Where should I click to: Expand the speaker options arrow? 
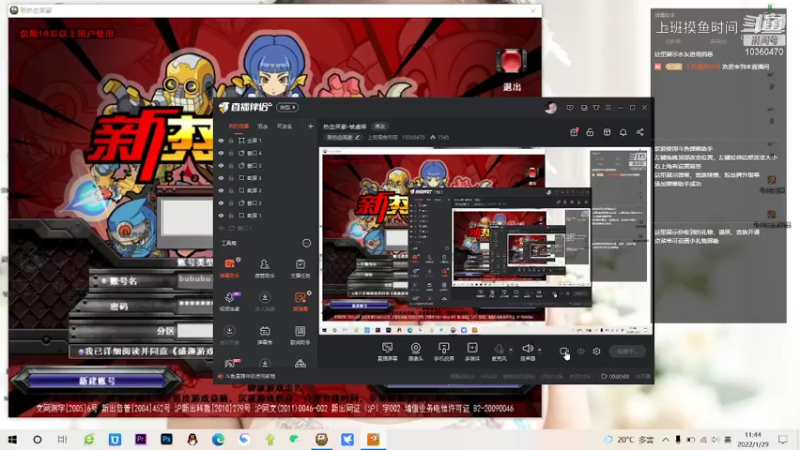pos(539,350)
